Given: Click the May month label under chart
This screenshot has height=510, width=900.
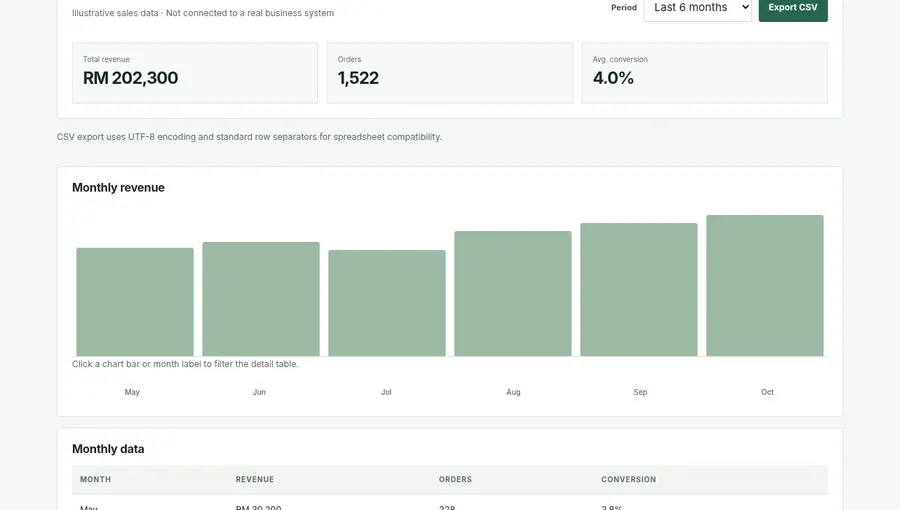Looking at the screenshot, I should [132, 392].
